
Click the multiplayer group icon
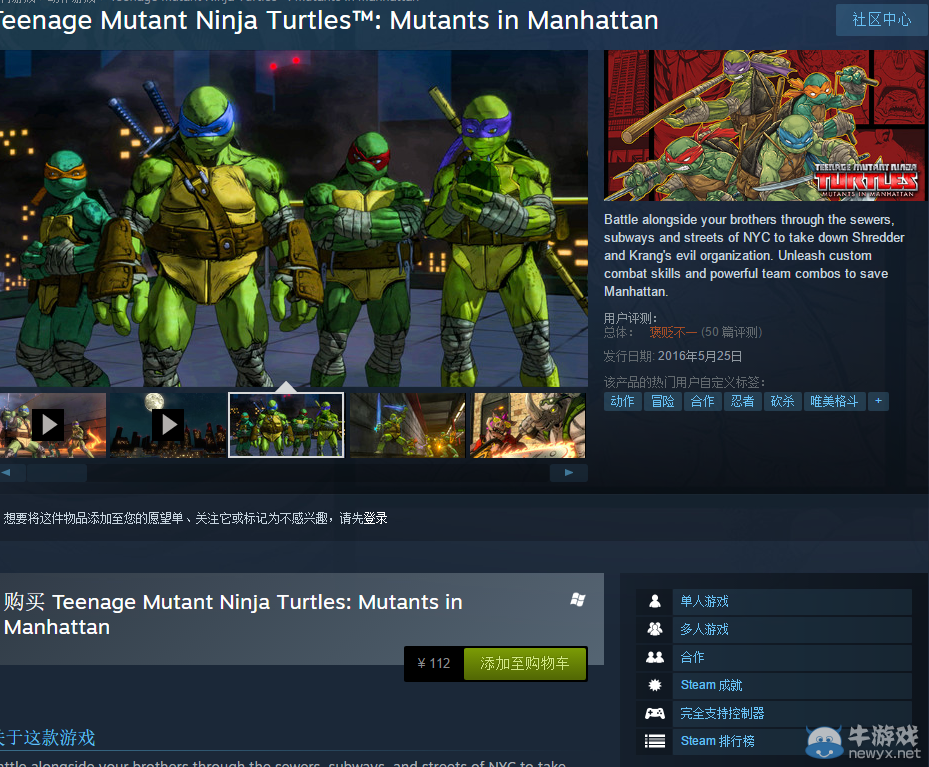pos(655,629)
